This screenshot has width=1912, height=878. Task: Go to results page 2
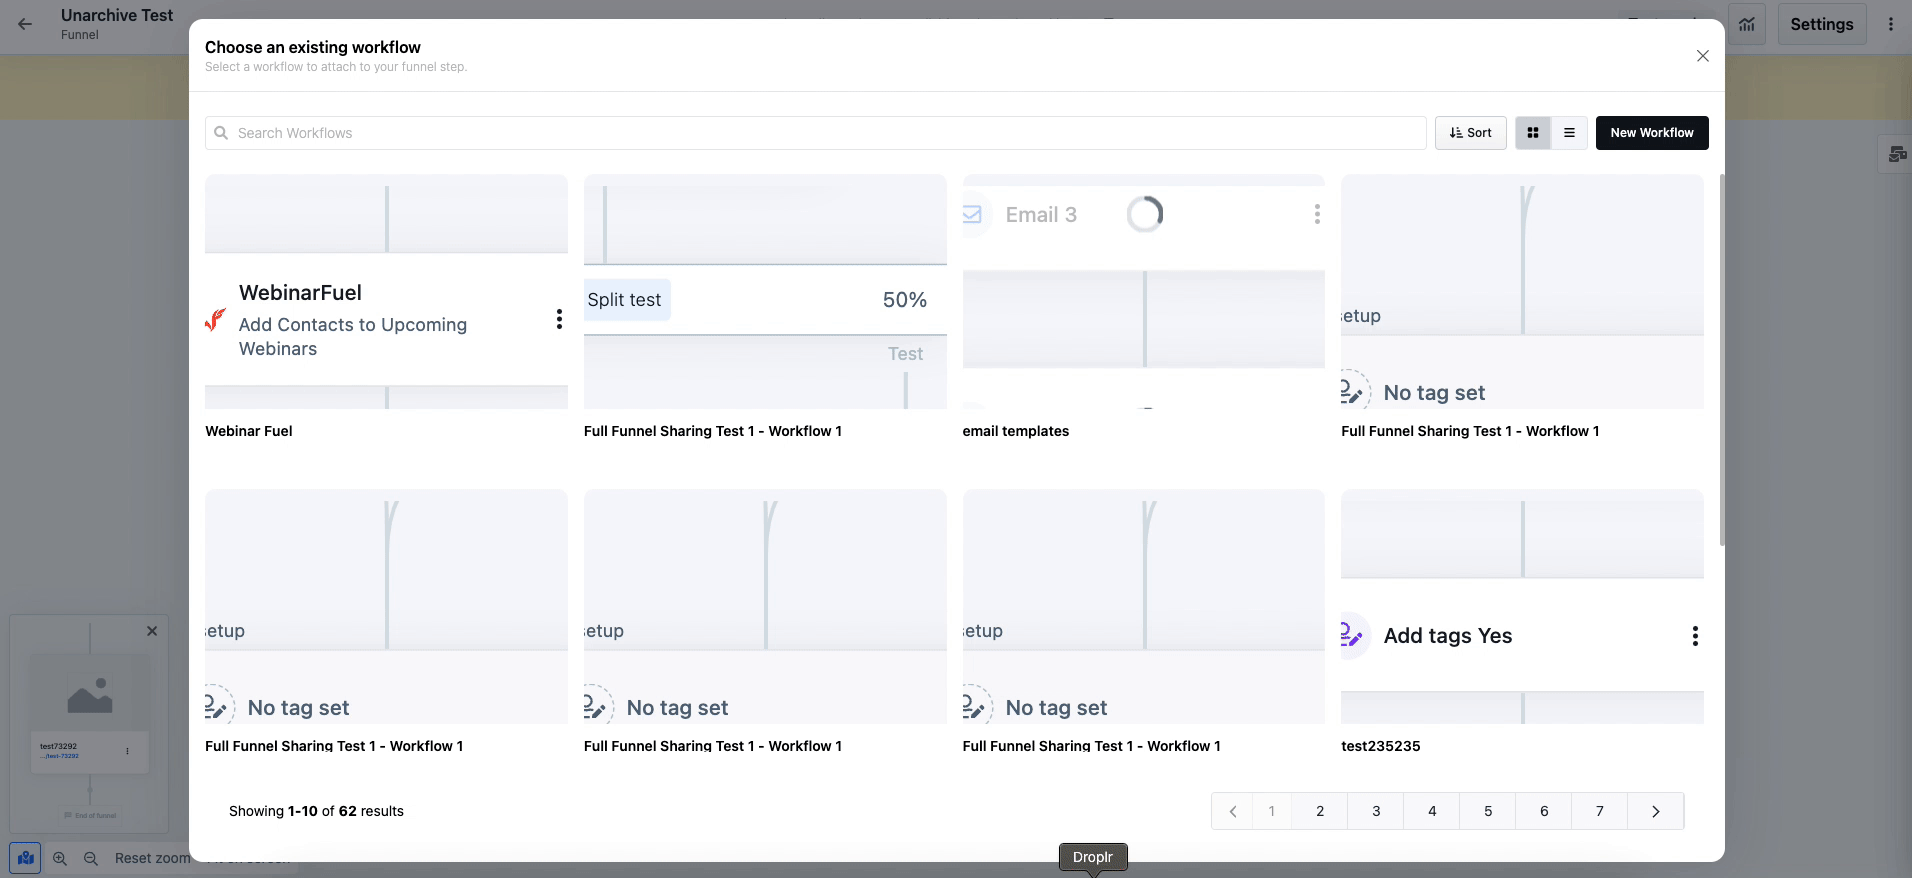click(1319, 811)
